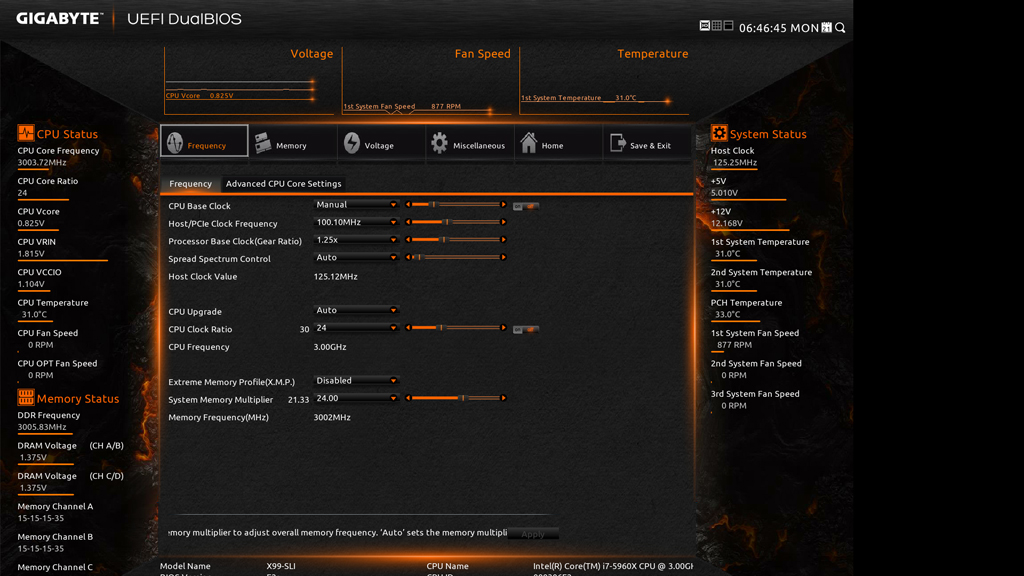This screenshot has width=1024, height=576.
Task: Click the Save & Exit door icon
Action: pyautogui.click(x=618, y=143)
